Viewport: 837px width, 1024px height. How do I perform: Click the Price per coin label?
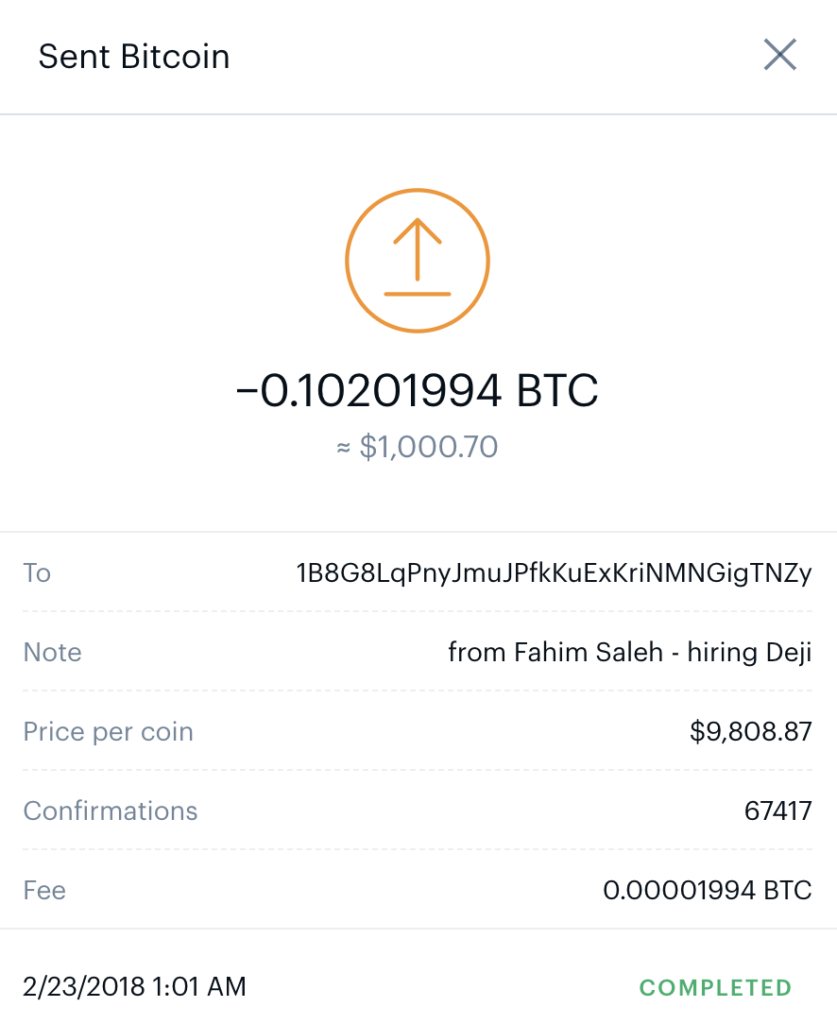108,731
